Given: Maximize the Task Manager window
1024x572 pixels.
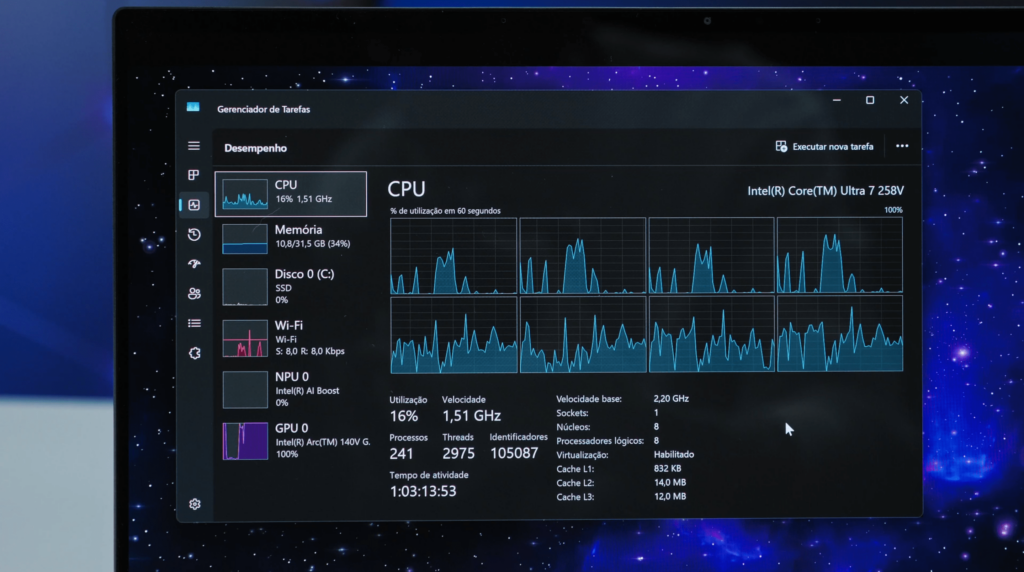Looking at the screenshot, I should click(870, 100).
